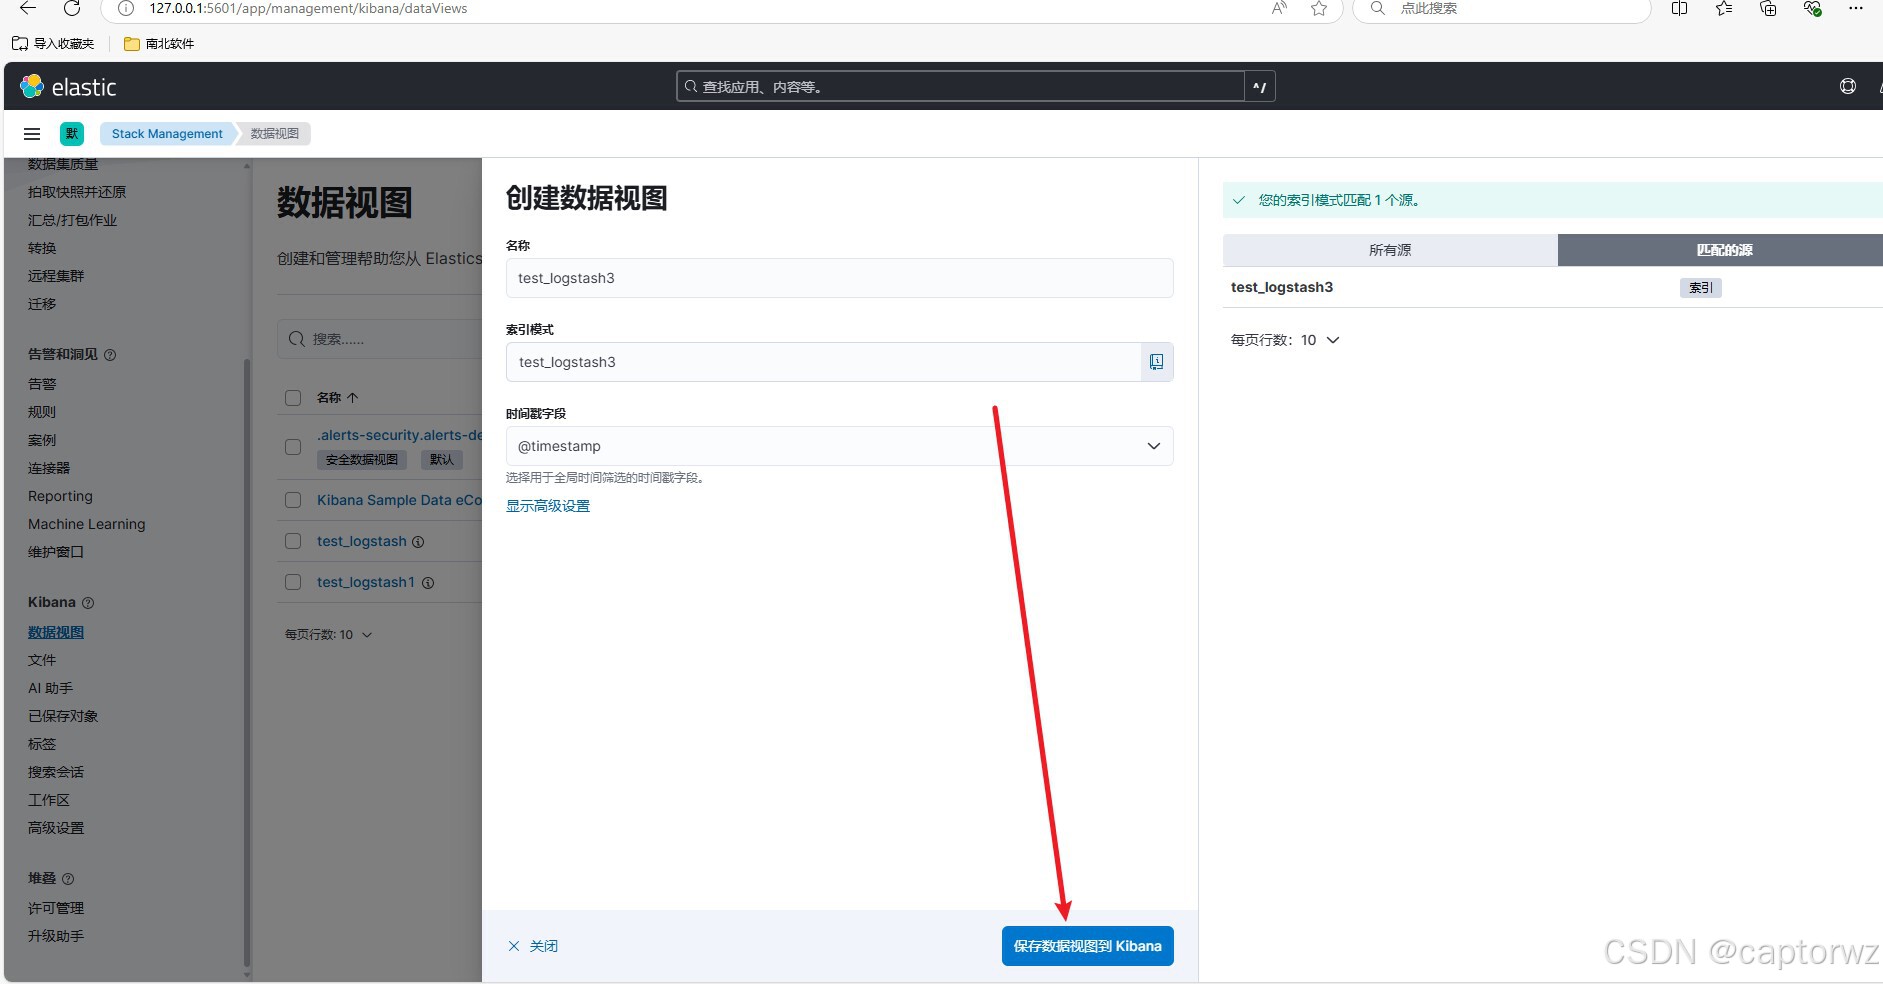Open the test_logstash data view link

tap(362, 541)
